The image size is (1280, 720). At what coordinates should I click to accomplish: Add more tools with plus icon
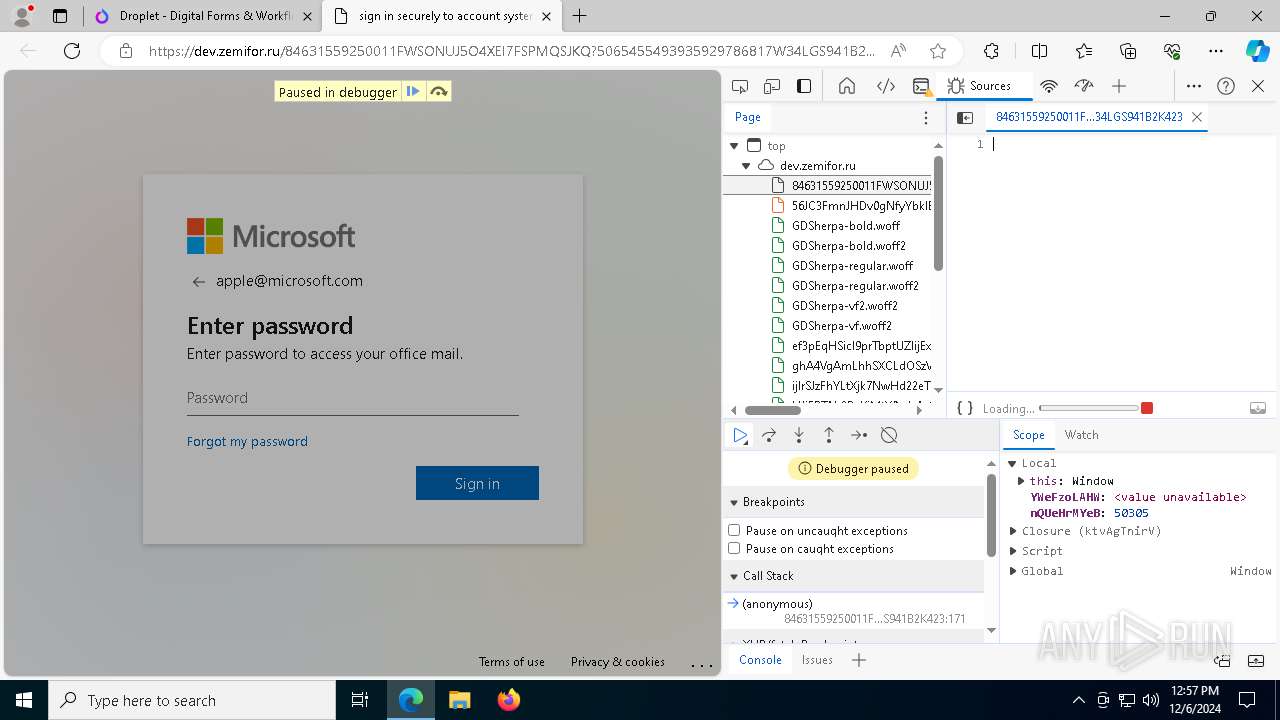1119,86
